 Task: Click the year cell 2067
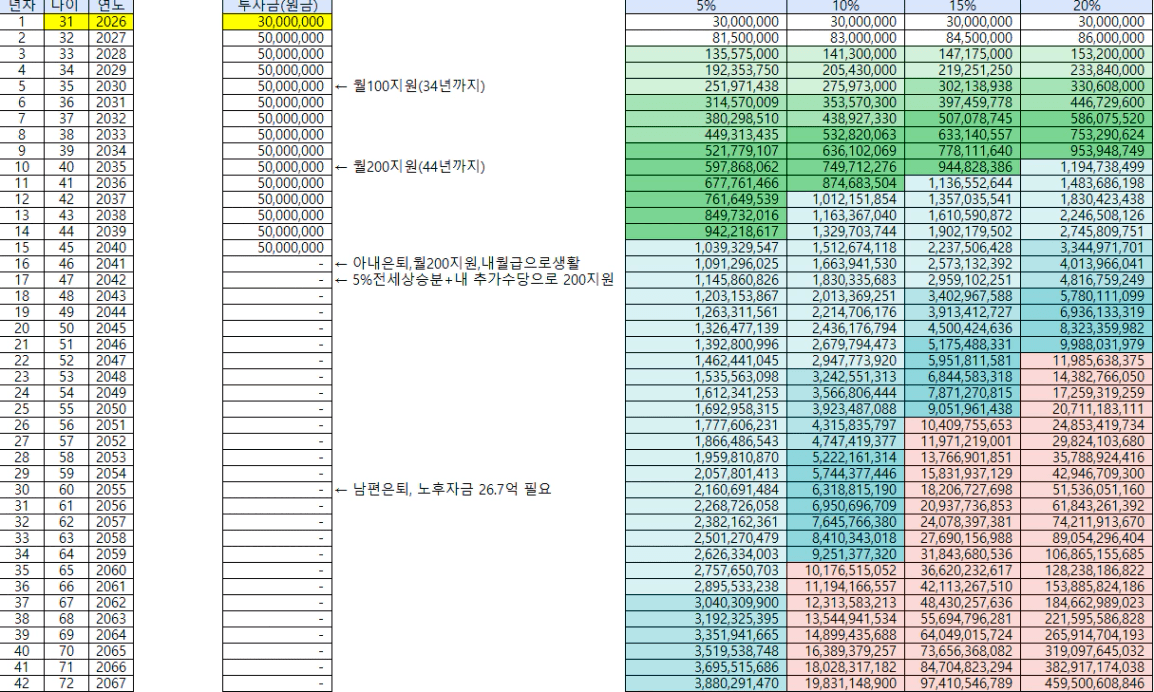[x=111, y=683]
